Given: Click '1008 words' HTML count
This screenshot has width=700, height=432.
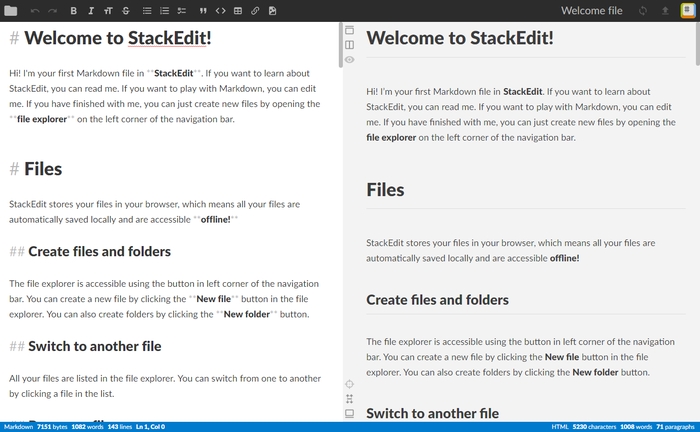Looking at the screenshot, I should 636,427.
